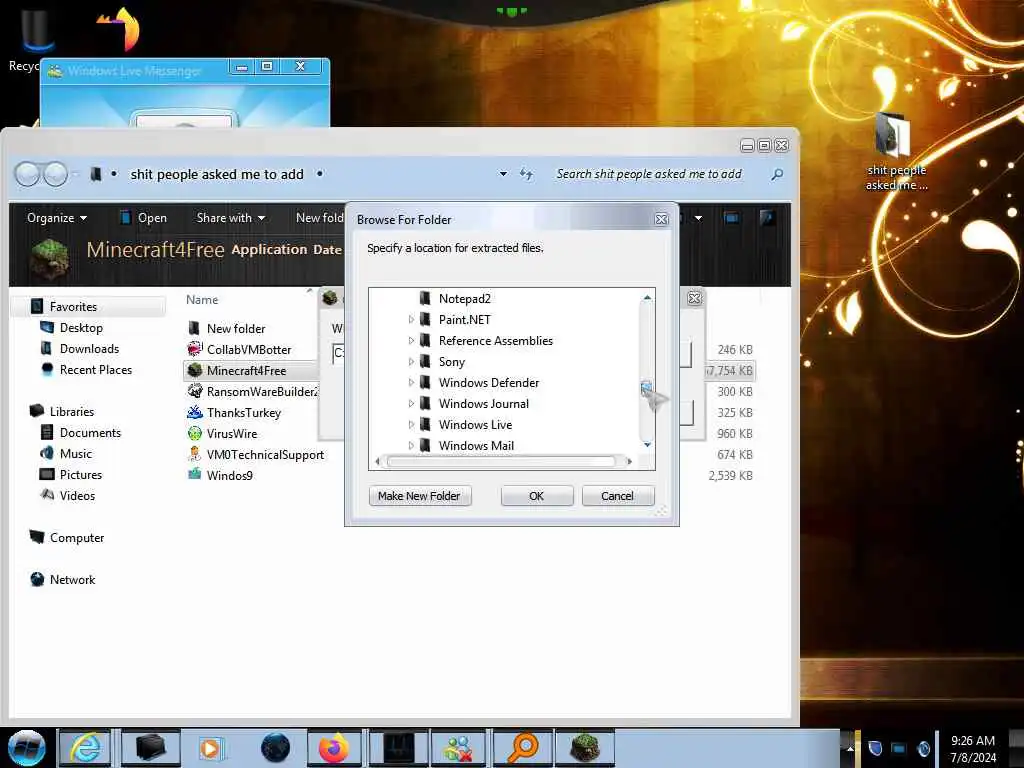Select the Windos9 file
The width and height of the screenshot is (1024, 768).
point(229,475)
